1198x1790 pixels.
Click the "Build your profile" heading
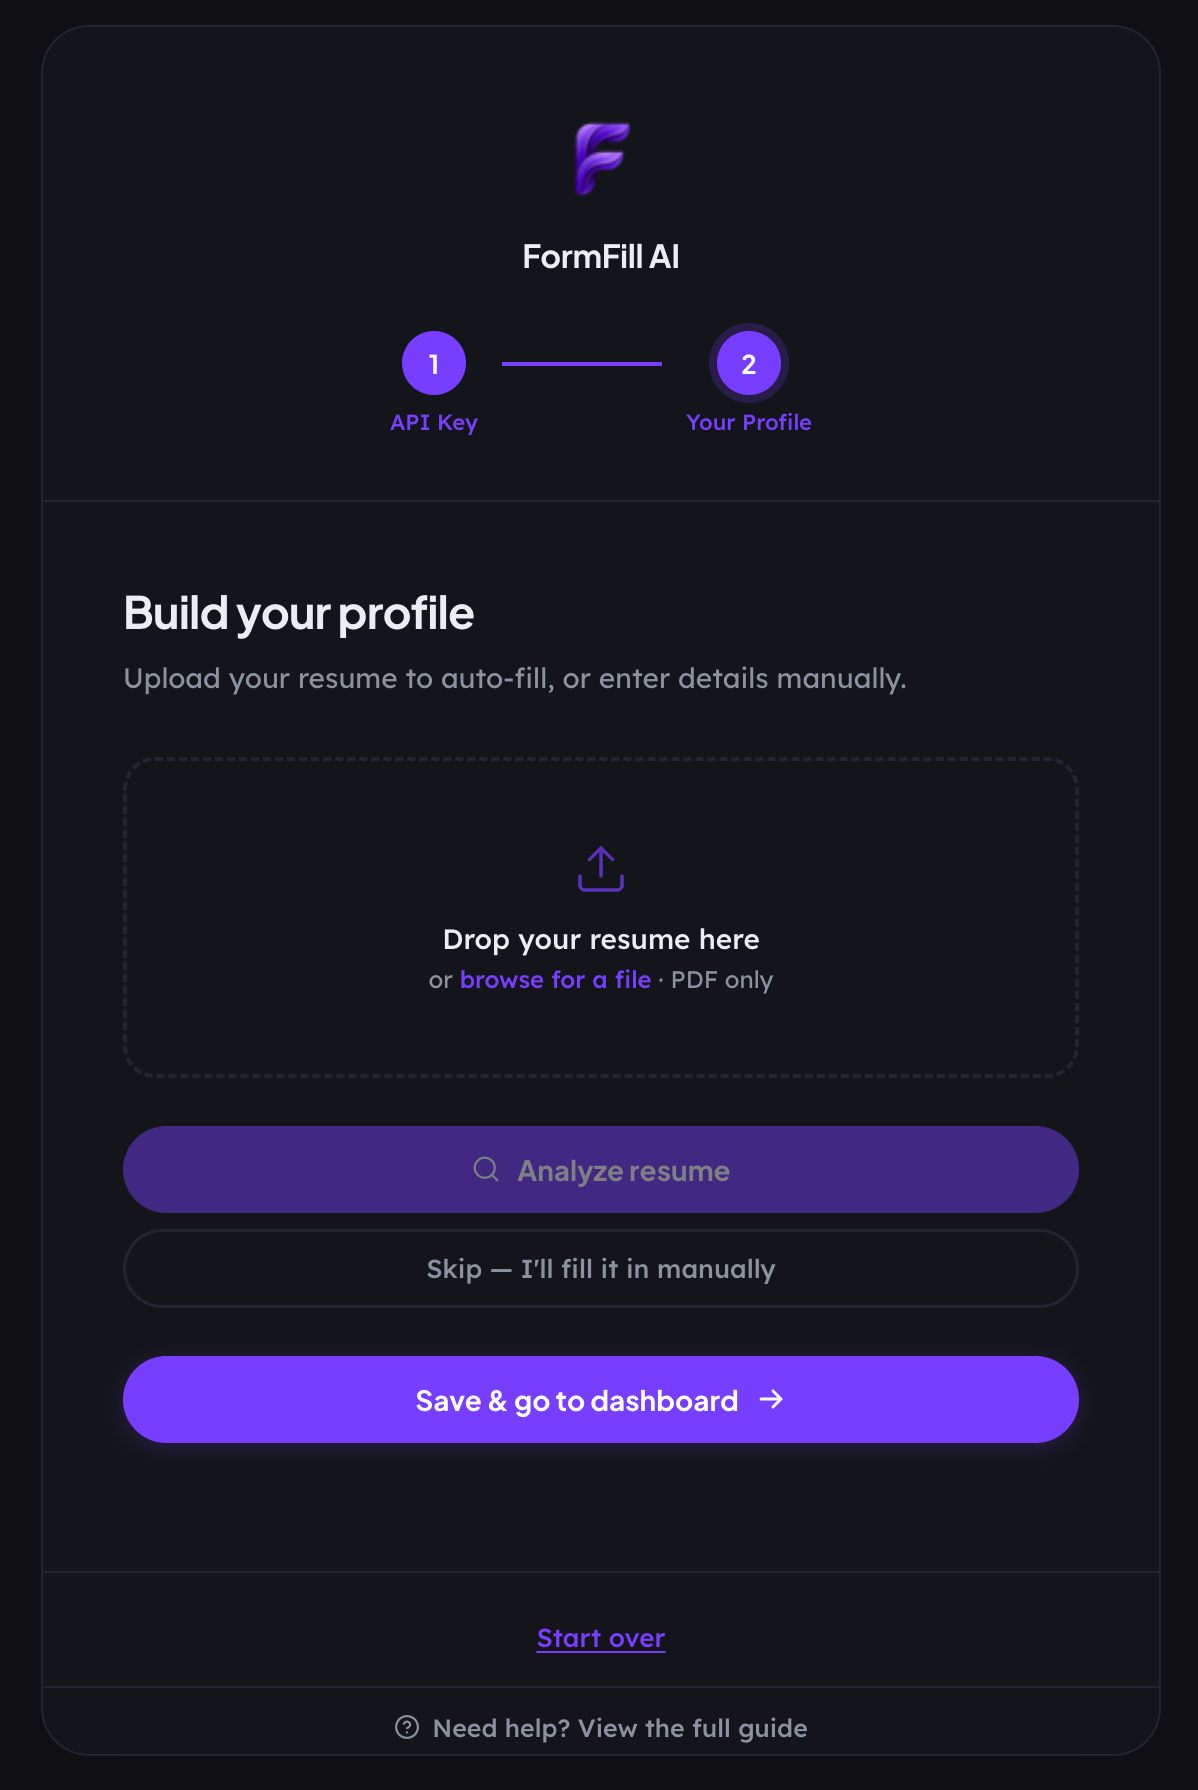[299, 613]
